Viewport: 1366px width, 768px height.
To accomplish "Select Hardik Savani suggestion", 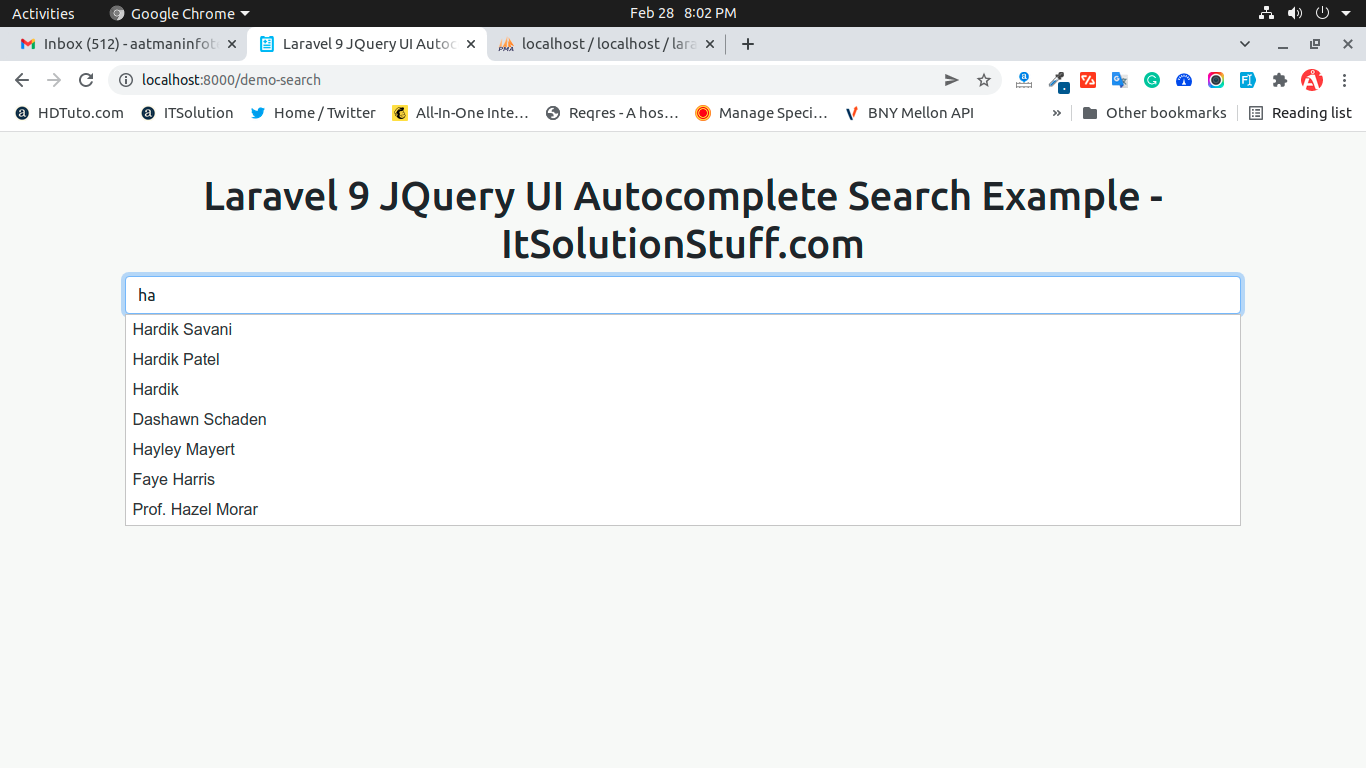I will [683, 329].
